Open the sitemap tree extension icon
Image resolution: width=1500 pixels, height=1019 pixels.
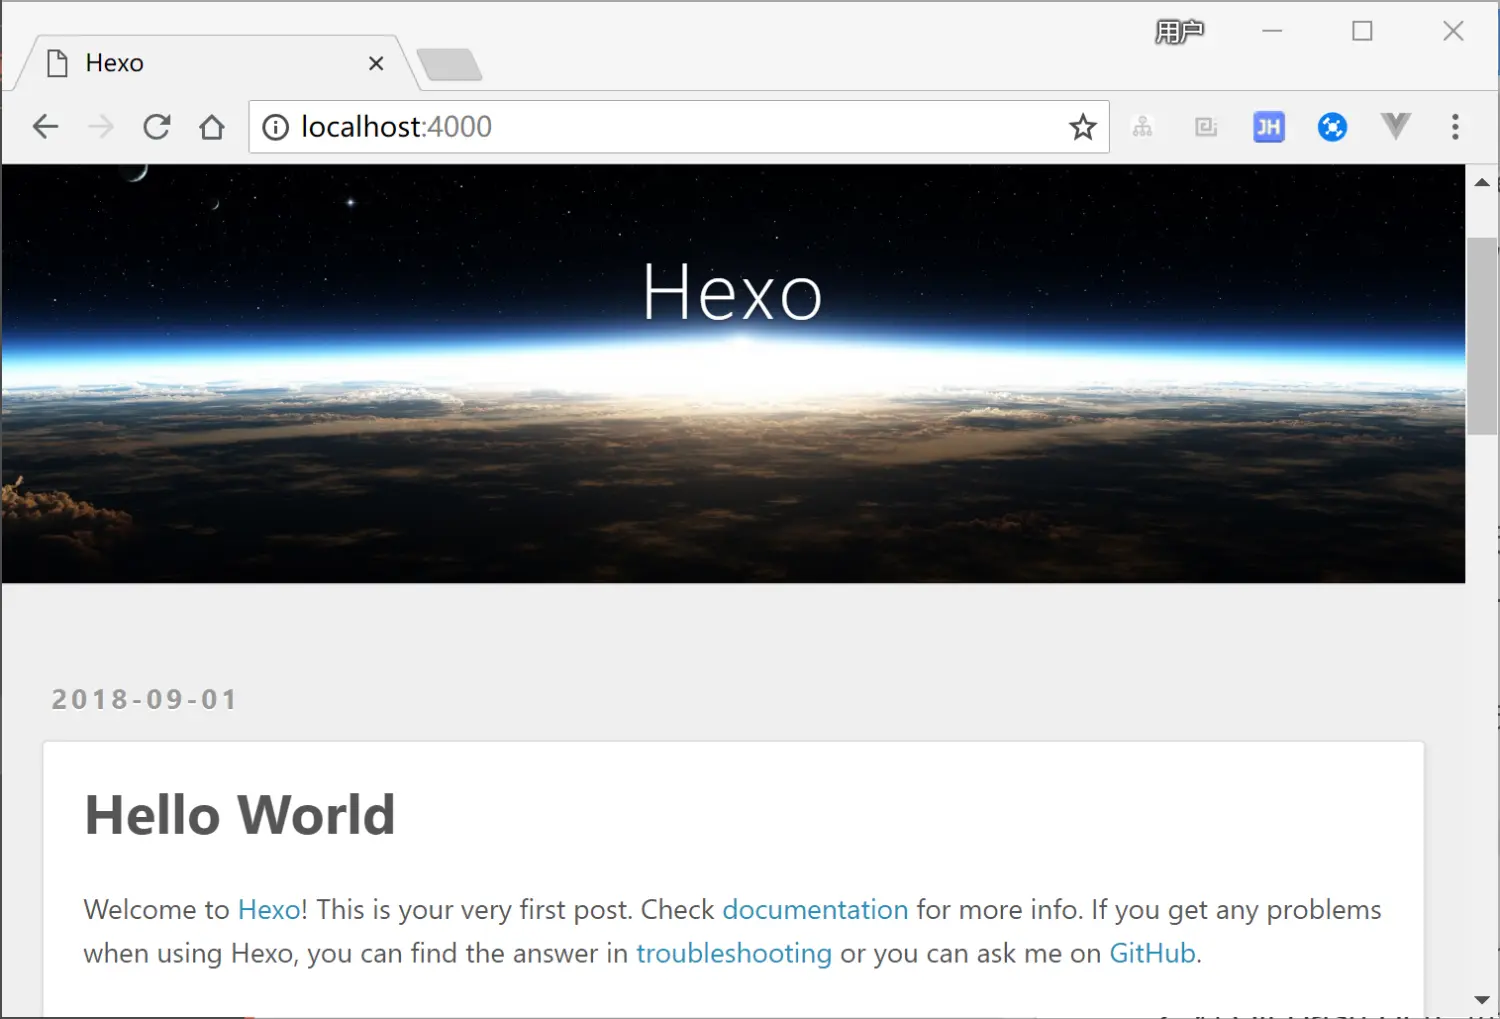(1142, 127)
